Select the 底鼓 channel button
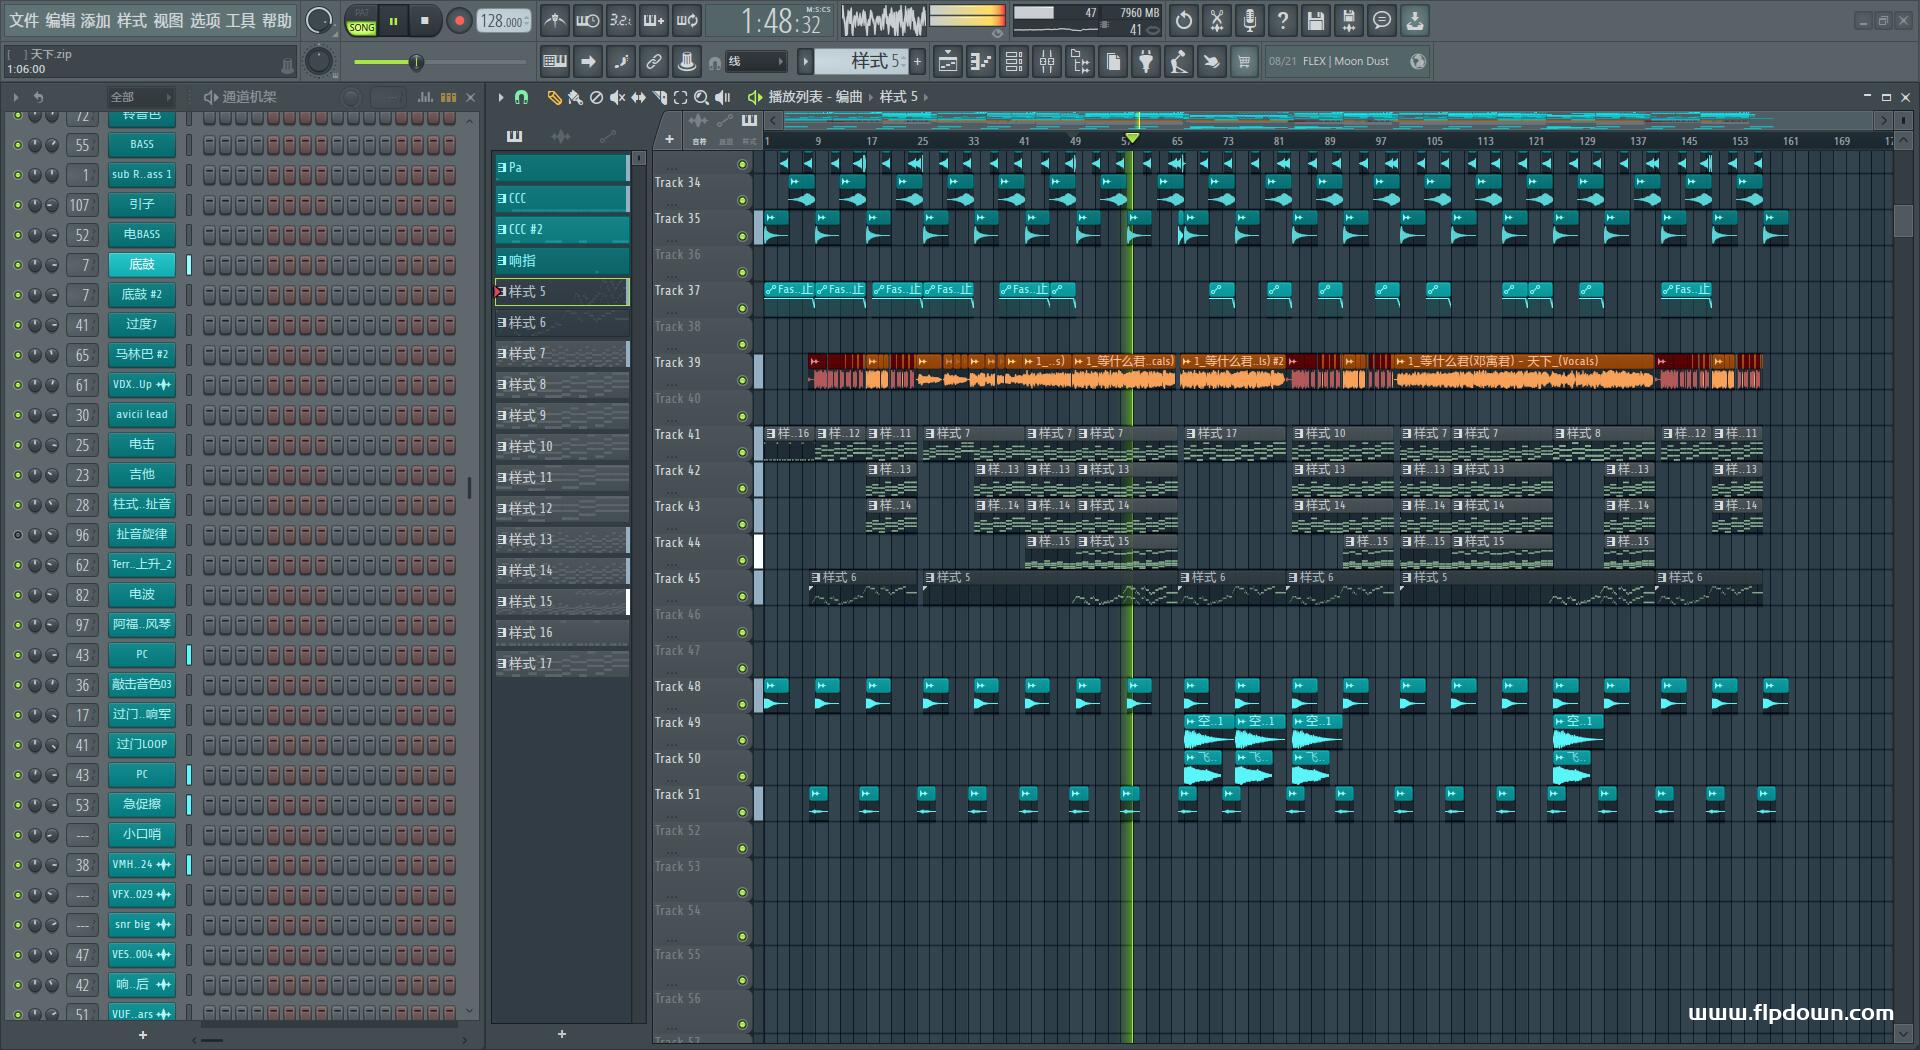1920x1050 pixels. (x=142, y=265)
